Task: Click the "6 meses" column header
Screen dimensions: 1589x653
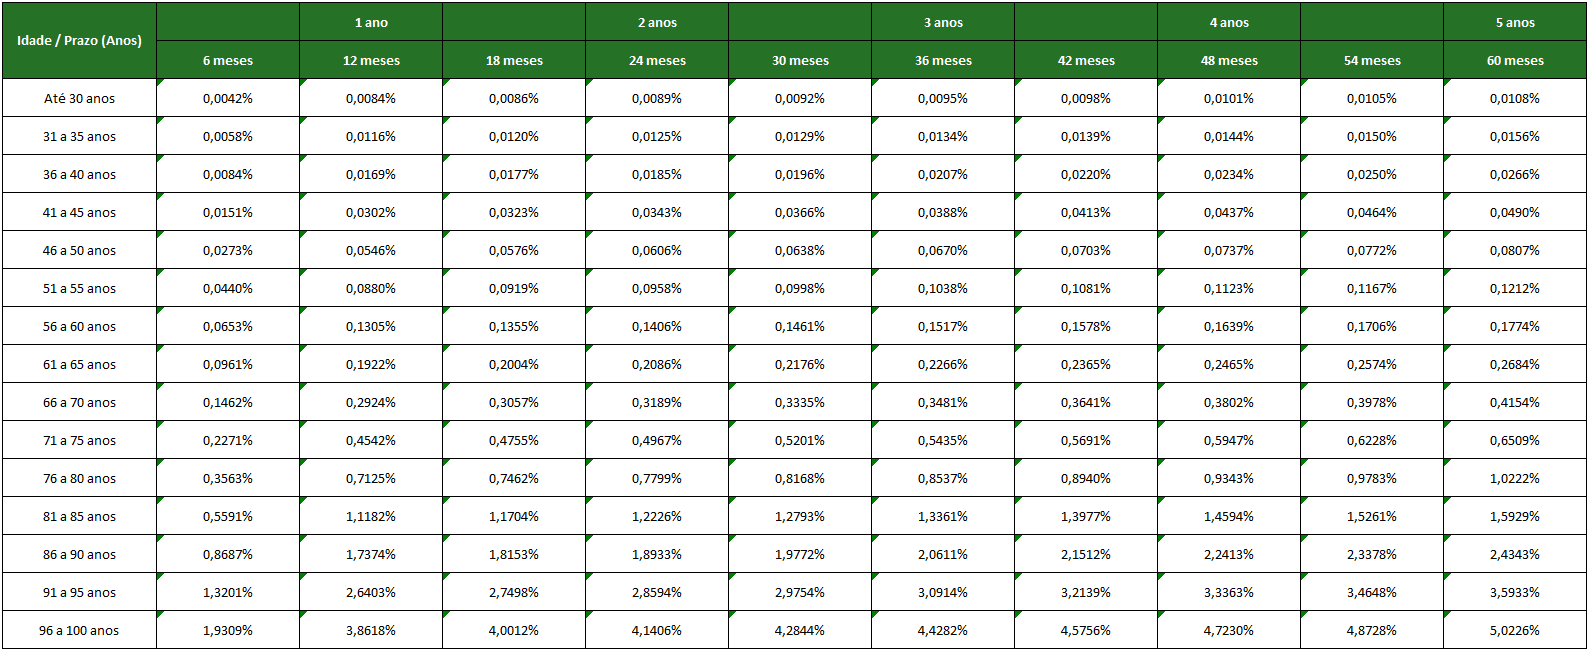Action: point(228,60)
